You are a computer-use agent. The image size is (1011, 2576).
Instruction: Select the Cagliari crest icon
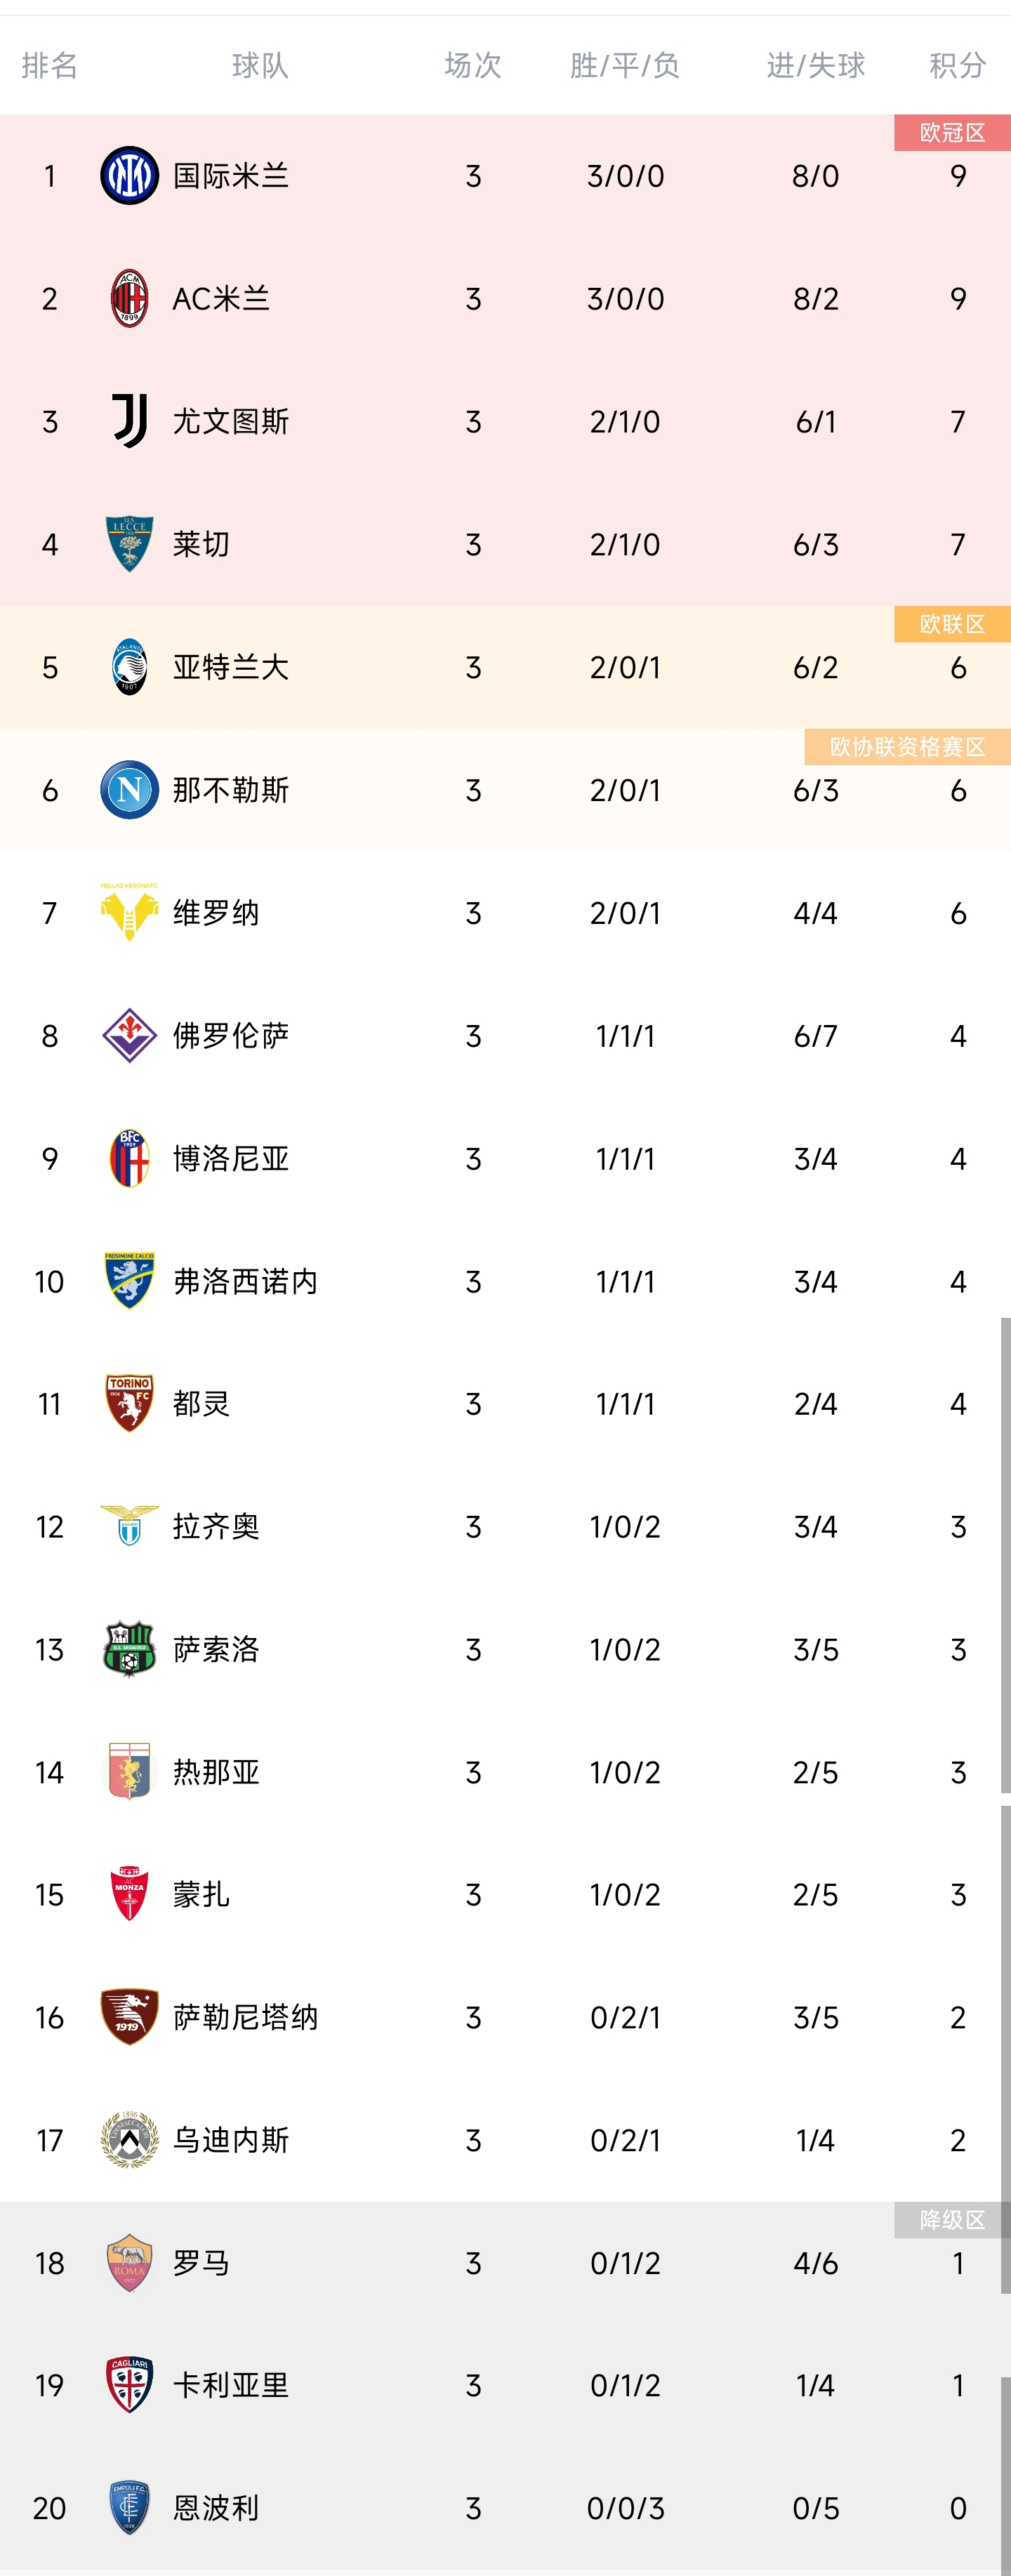(x=130, y=2385)
